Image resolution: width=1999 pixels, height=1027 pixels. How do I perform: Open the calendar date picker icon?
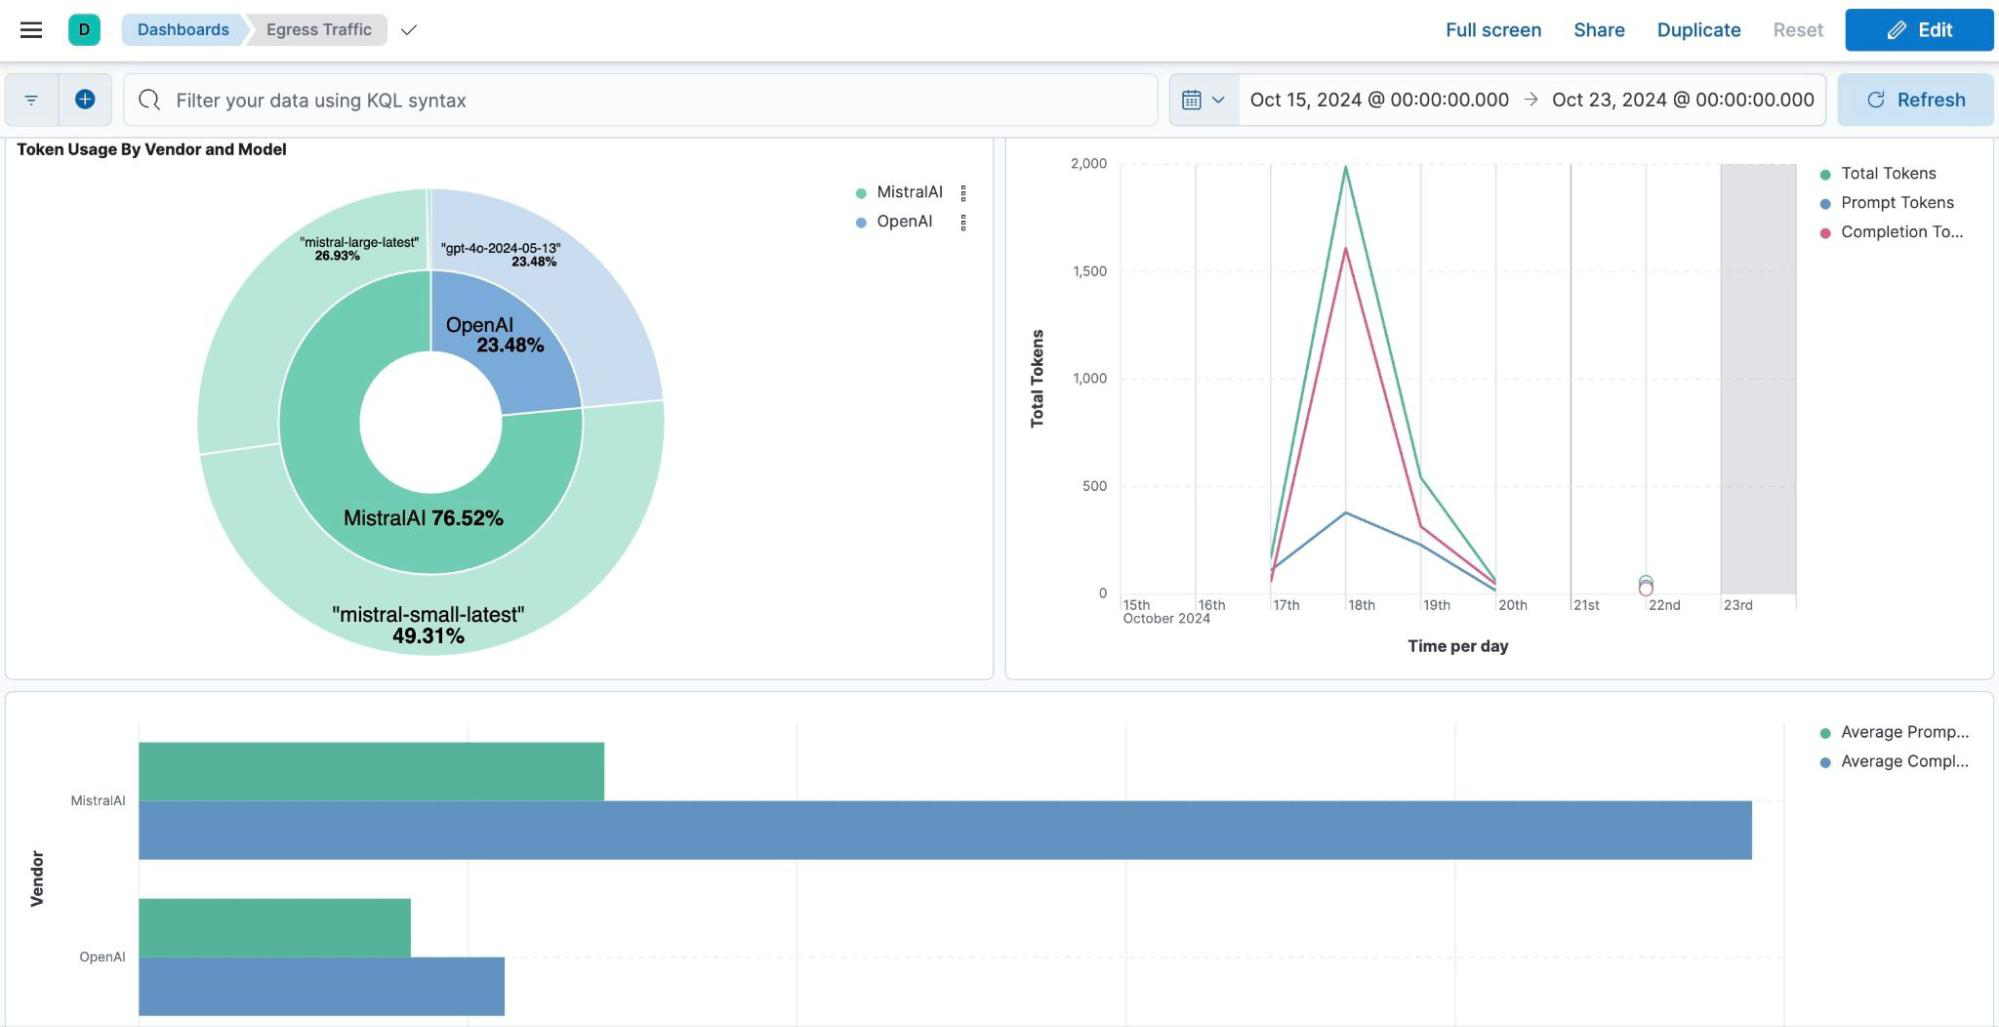click(x=1192, y=99)
